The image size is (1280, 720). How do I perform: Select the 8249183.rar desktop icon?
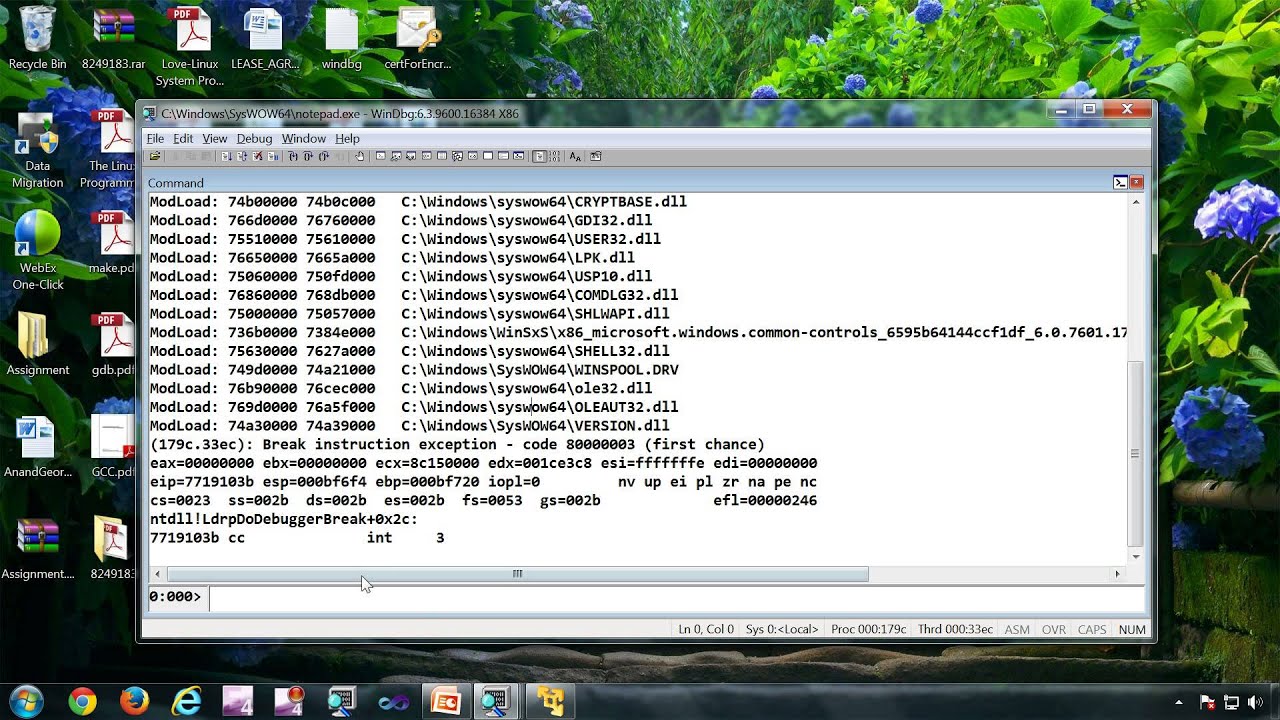(x=113, y=38)
